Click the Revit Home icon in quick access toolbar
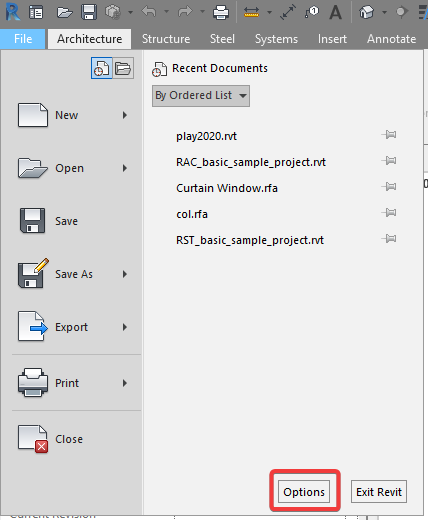The height and width of the screenshot is (520, 428). click(36, 13)
